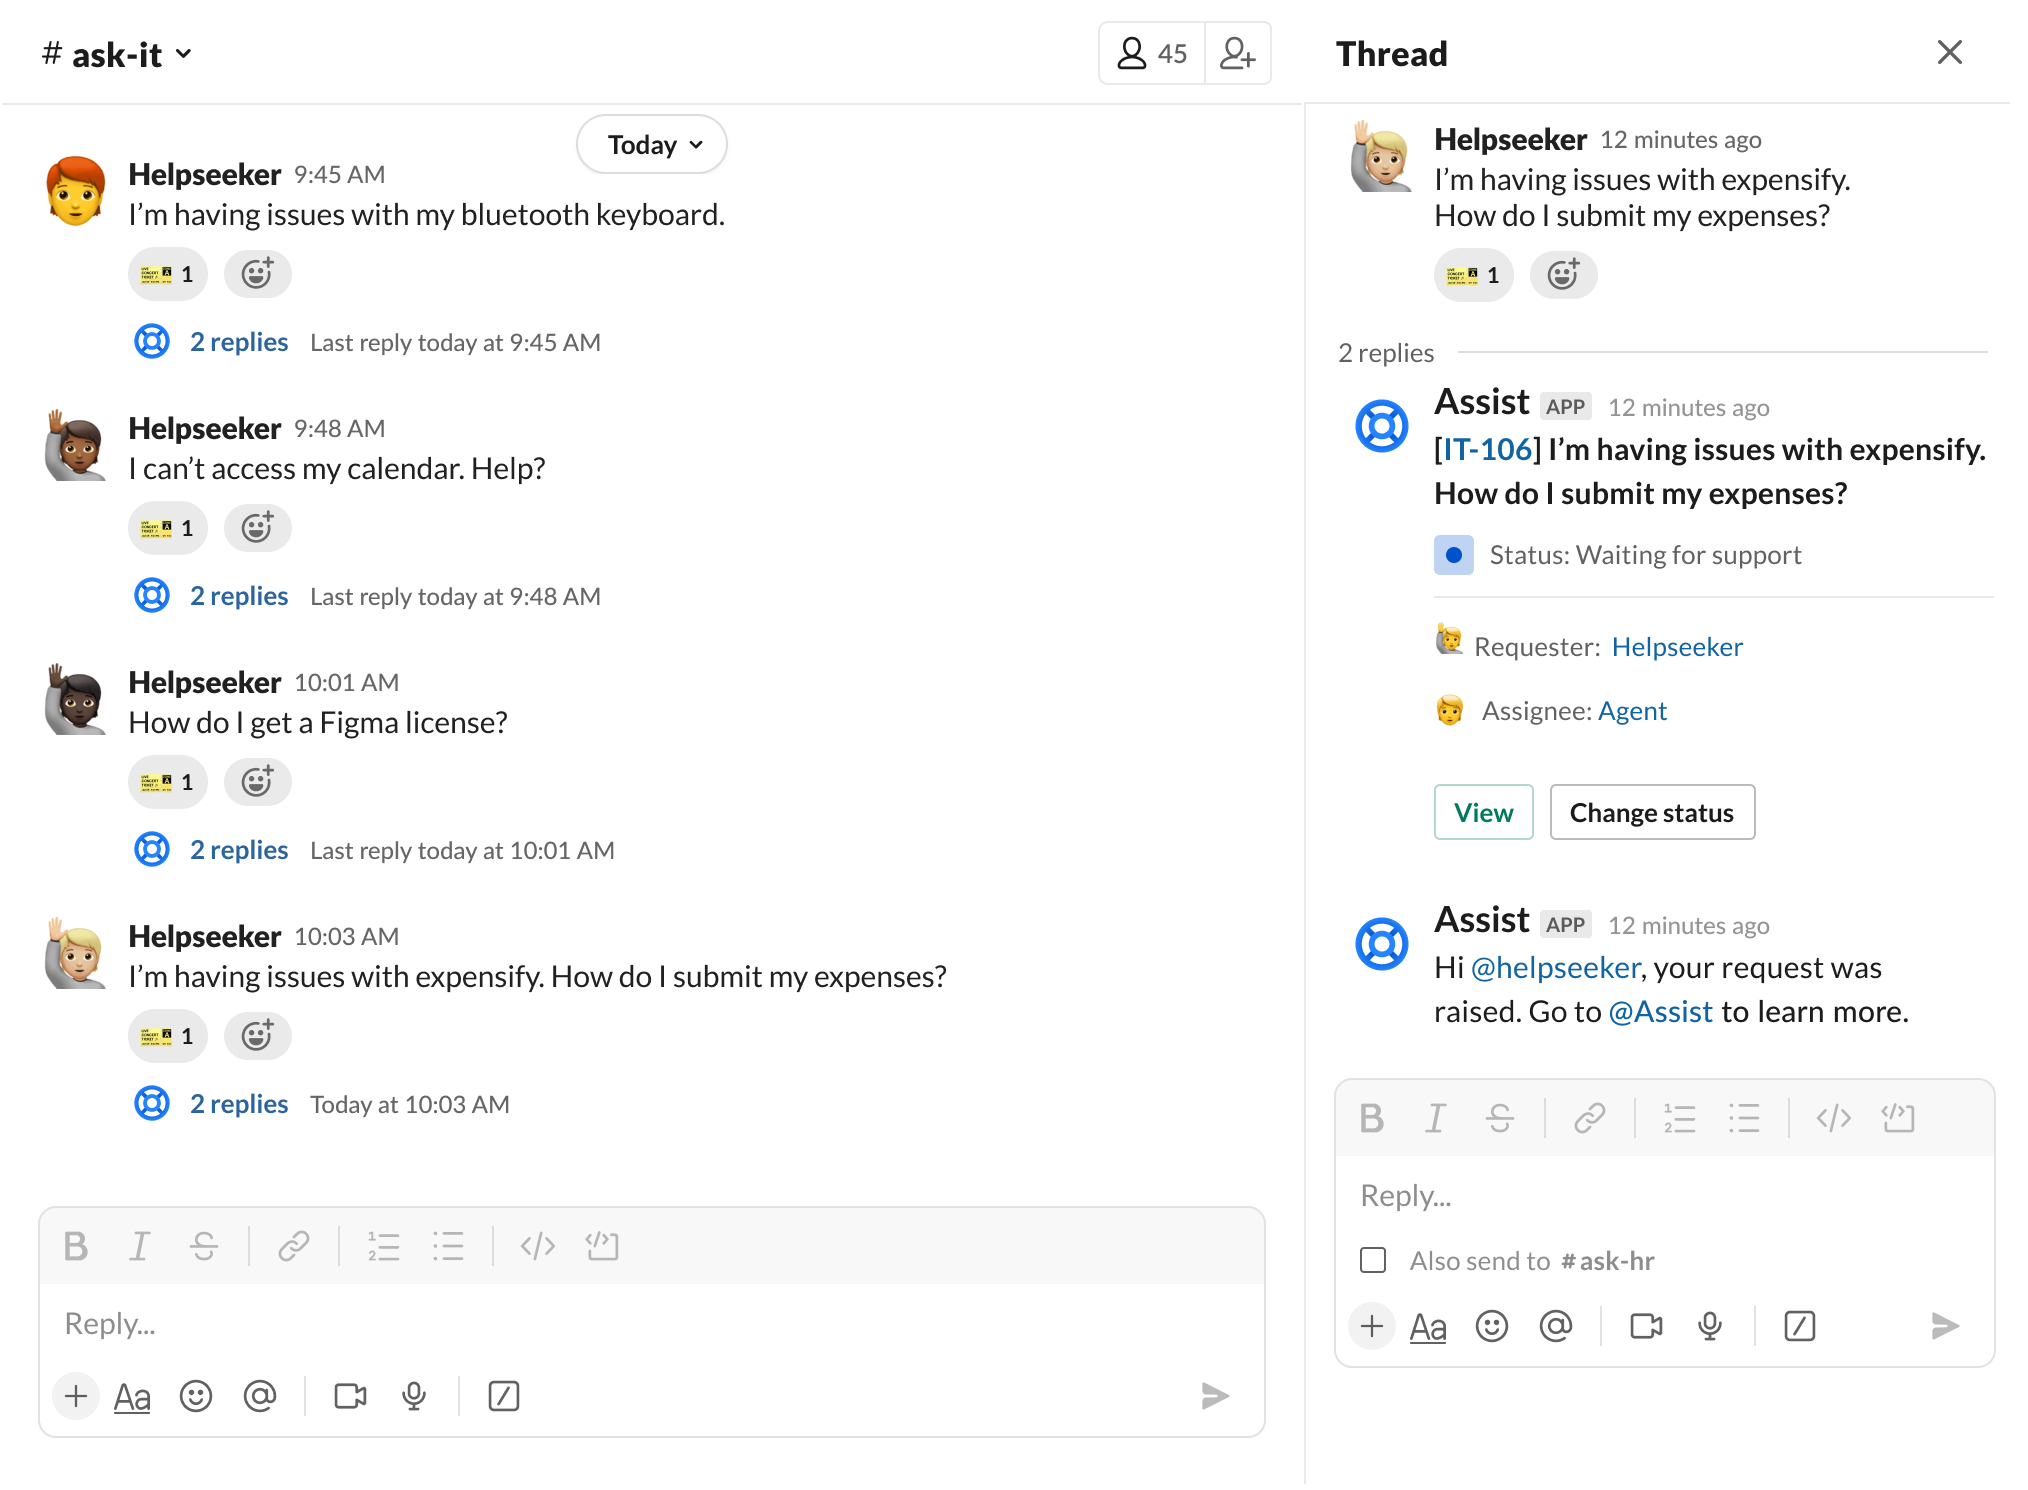
Task: Click the View button for the ticket
Action: tap(1483, 812)
